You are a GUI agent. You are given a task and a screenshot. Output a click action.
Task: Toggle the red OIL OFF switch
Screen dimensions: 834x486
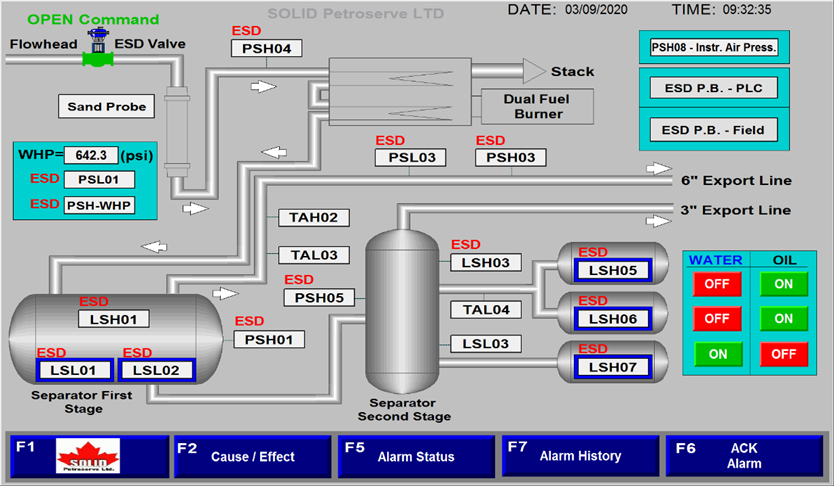coord(783,354)
